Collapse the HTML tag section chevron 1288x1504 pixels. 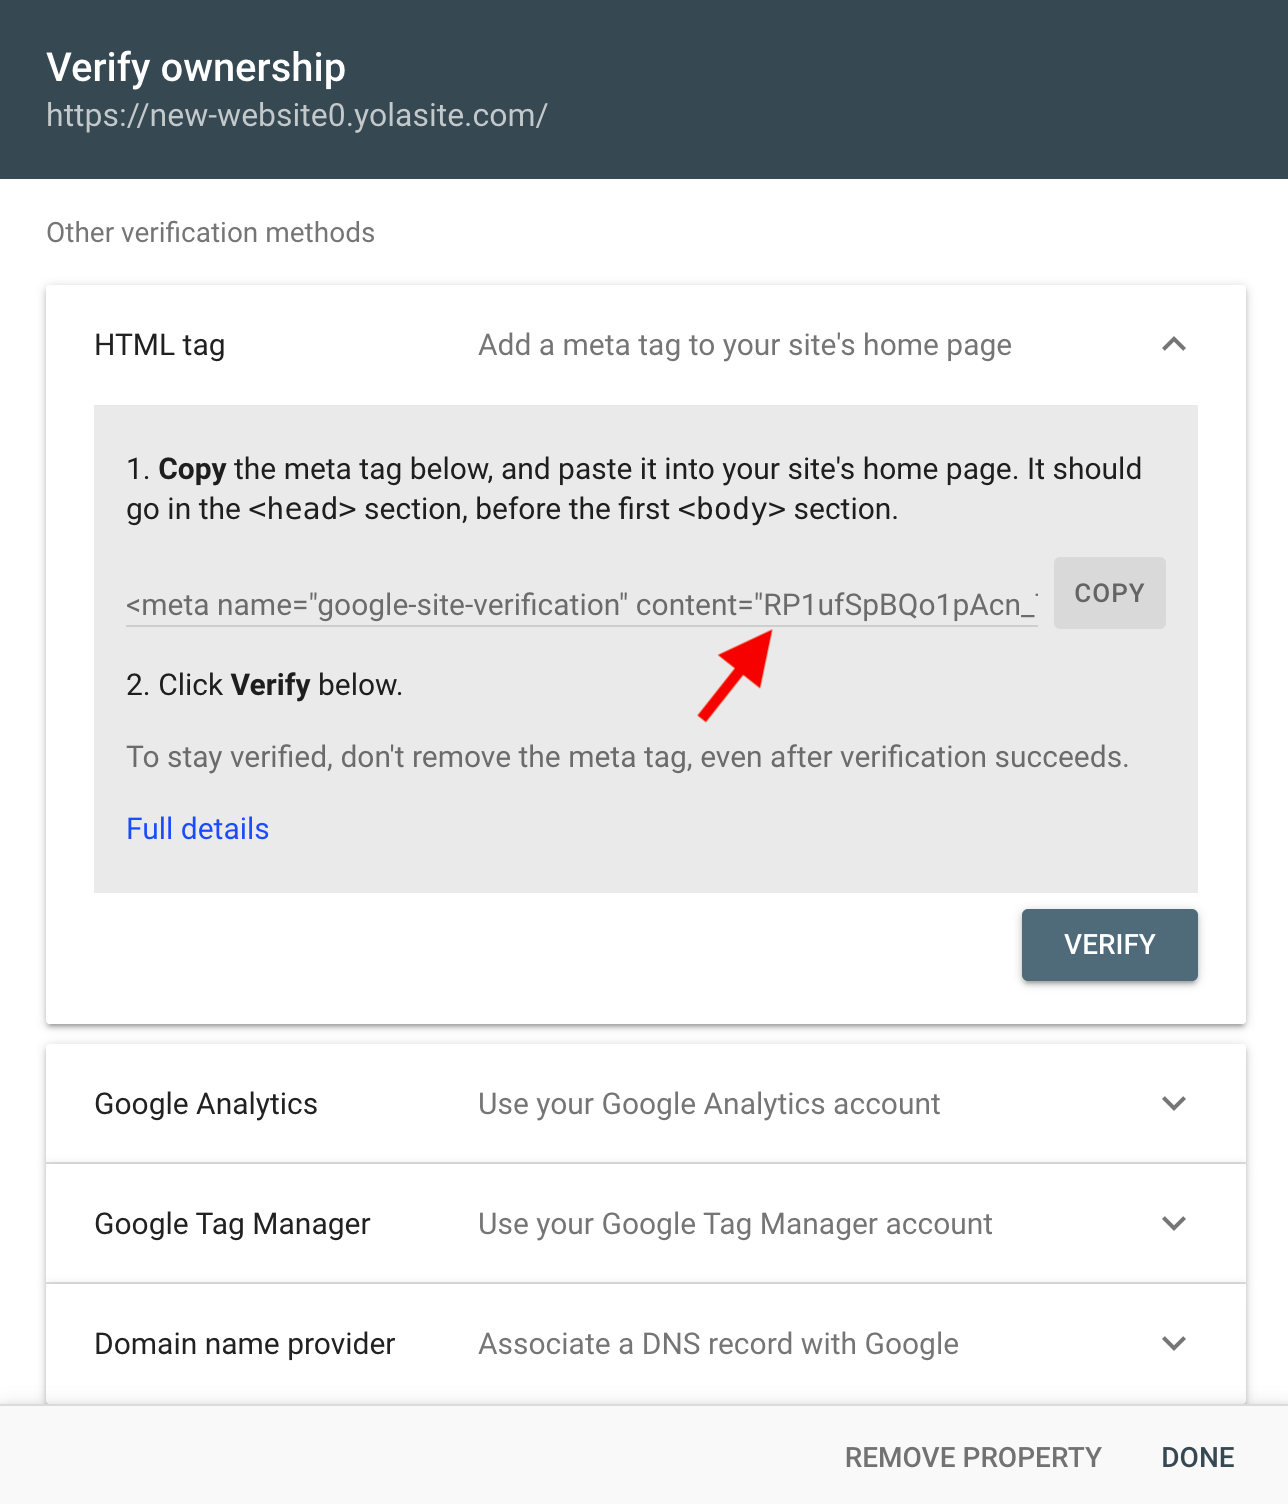click(1174, 345)
